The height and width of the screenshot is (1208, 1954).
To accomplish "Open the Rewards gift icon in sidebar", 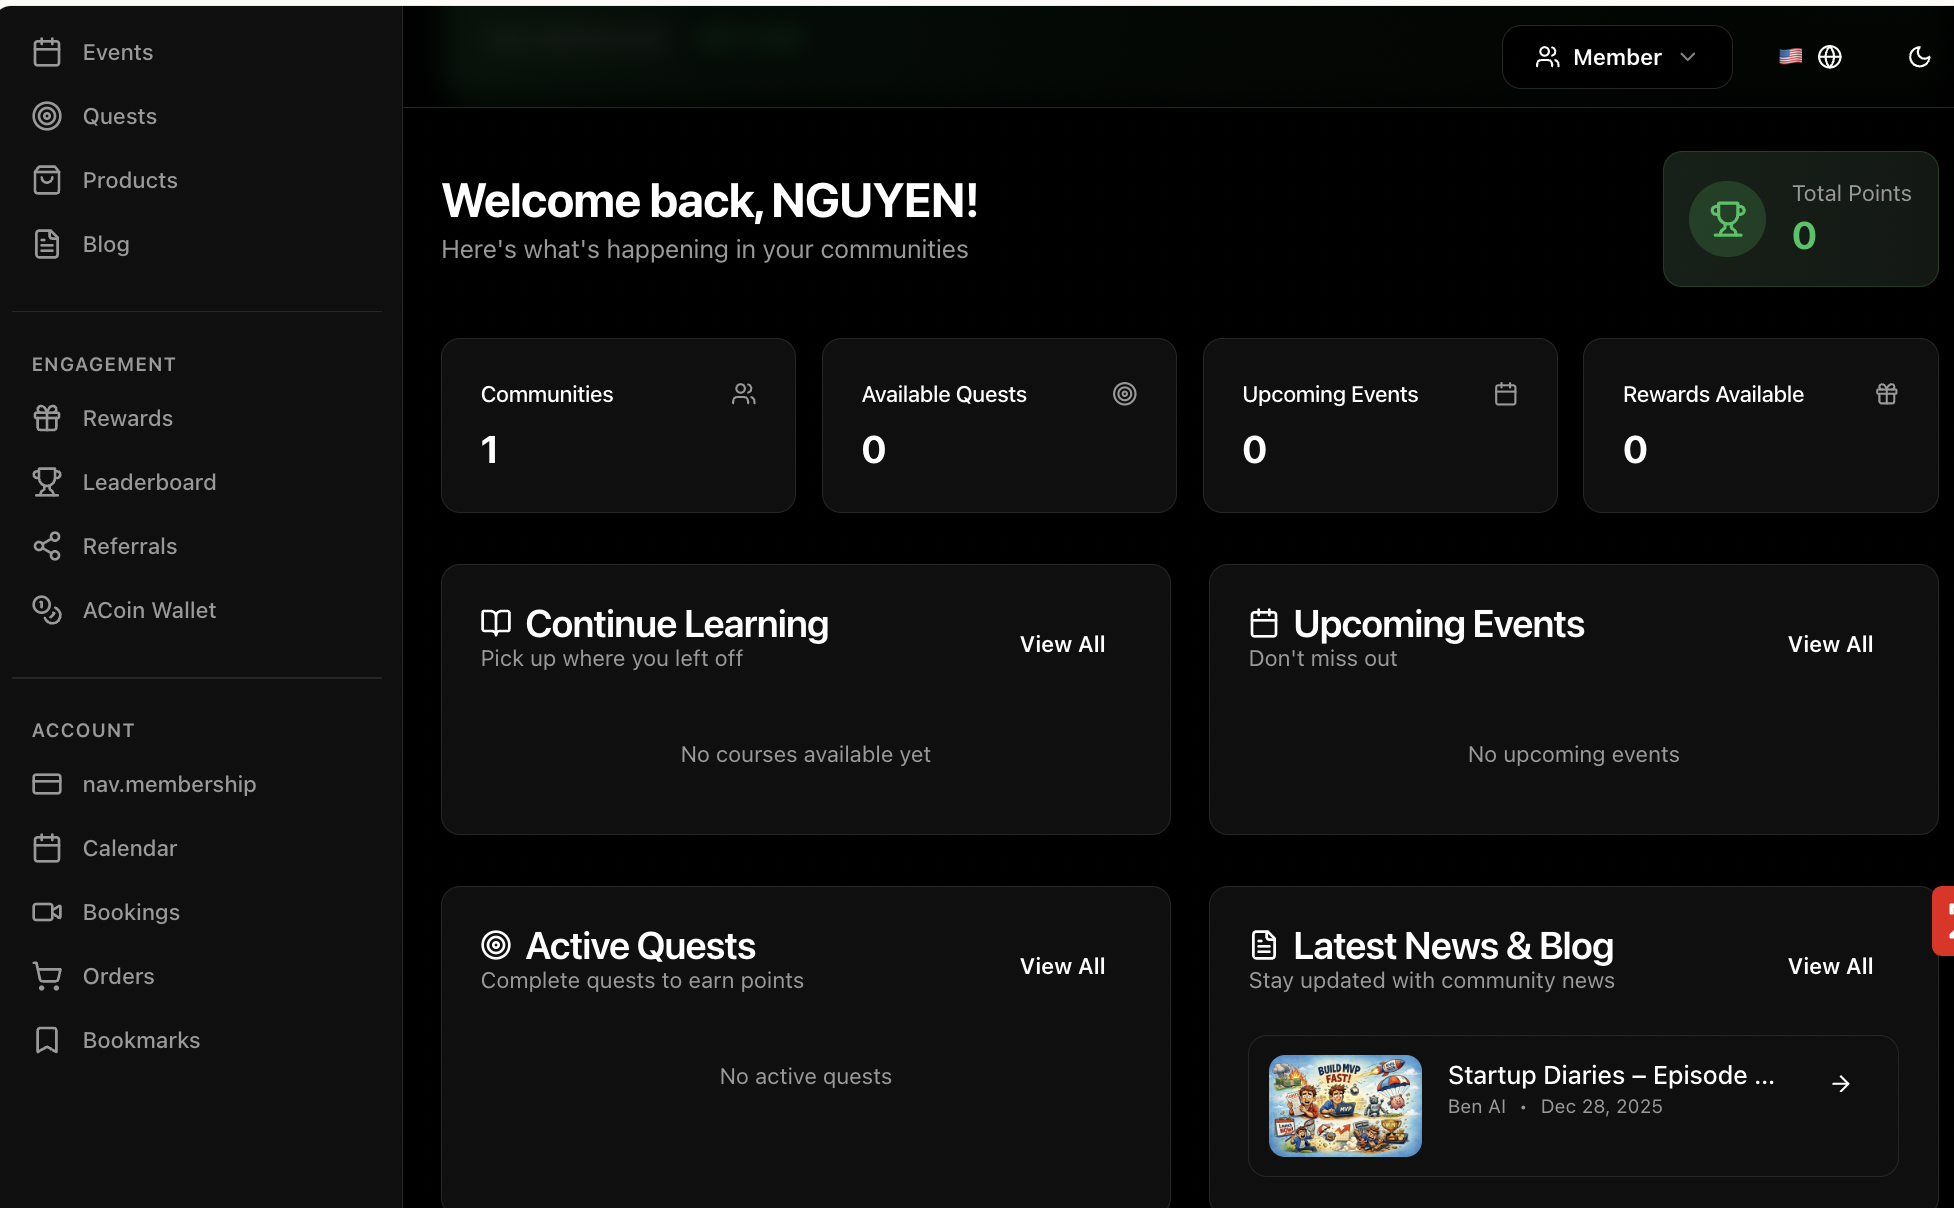I will [x=47, y=418].
